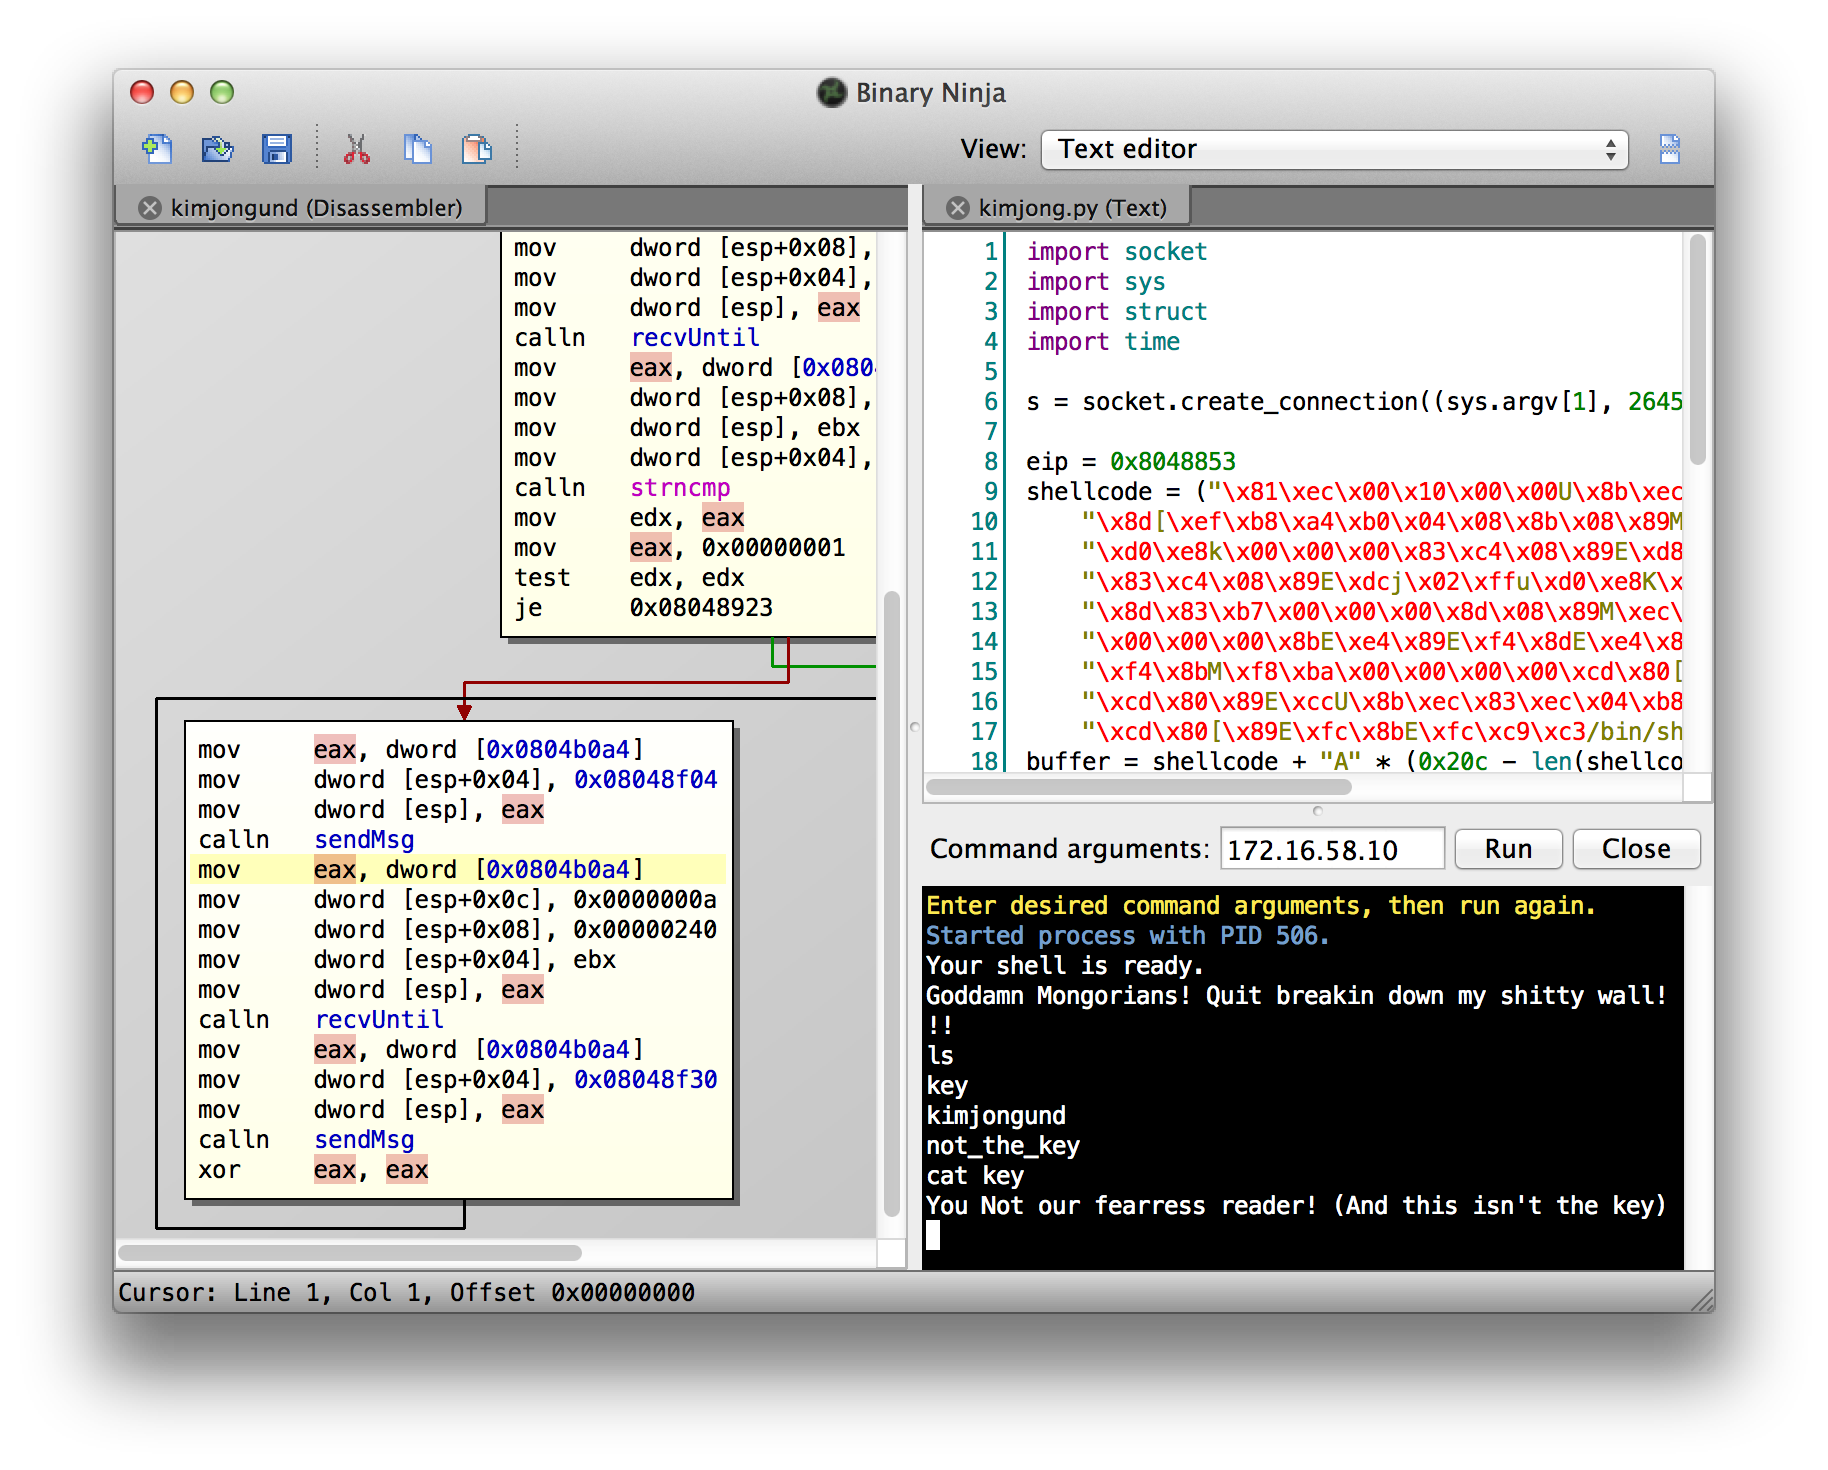The width and height of the screenshot is (1828, 1470).
Task: Click the text editor horizontal scrollbar
Action: [x=1139, y=787]
